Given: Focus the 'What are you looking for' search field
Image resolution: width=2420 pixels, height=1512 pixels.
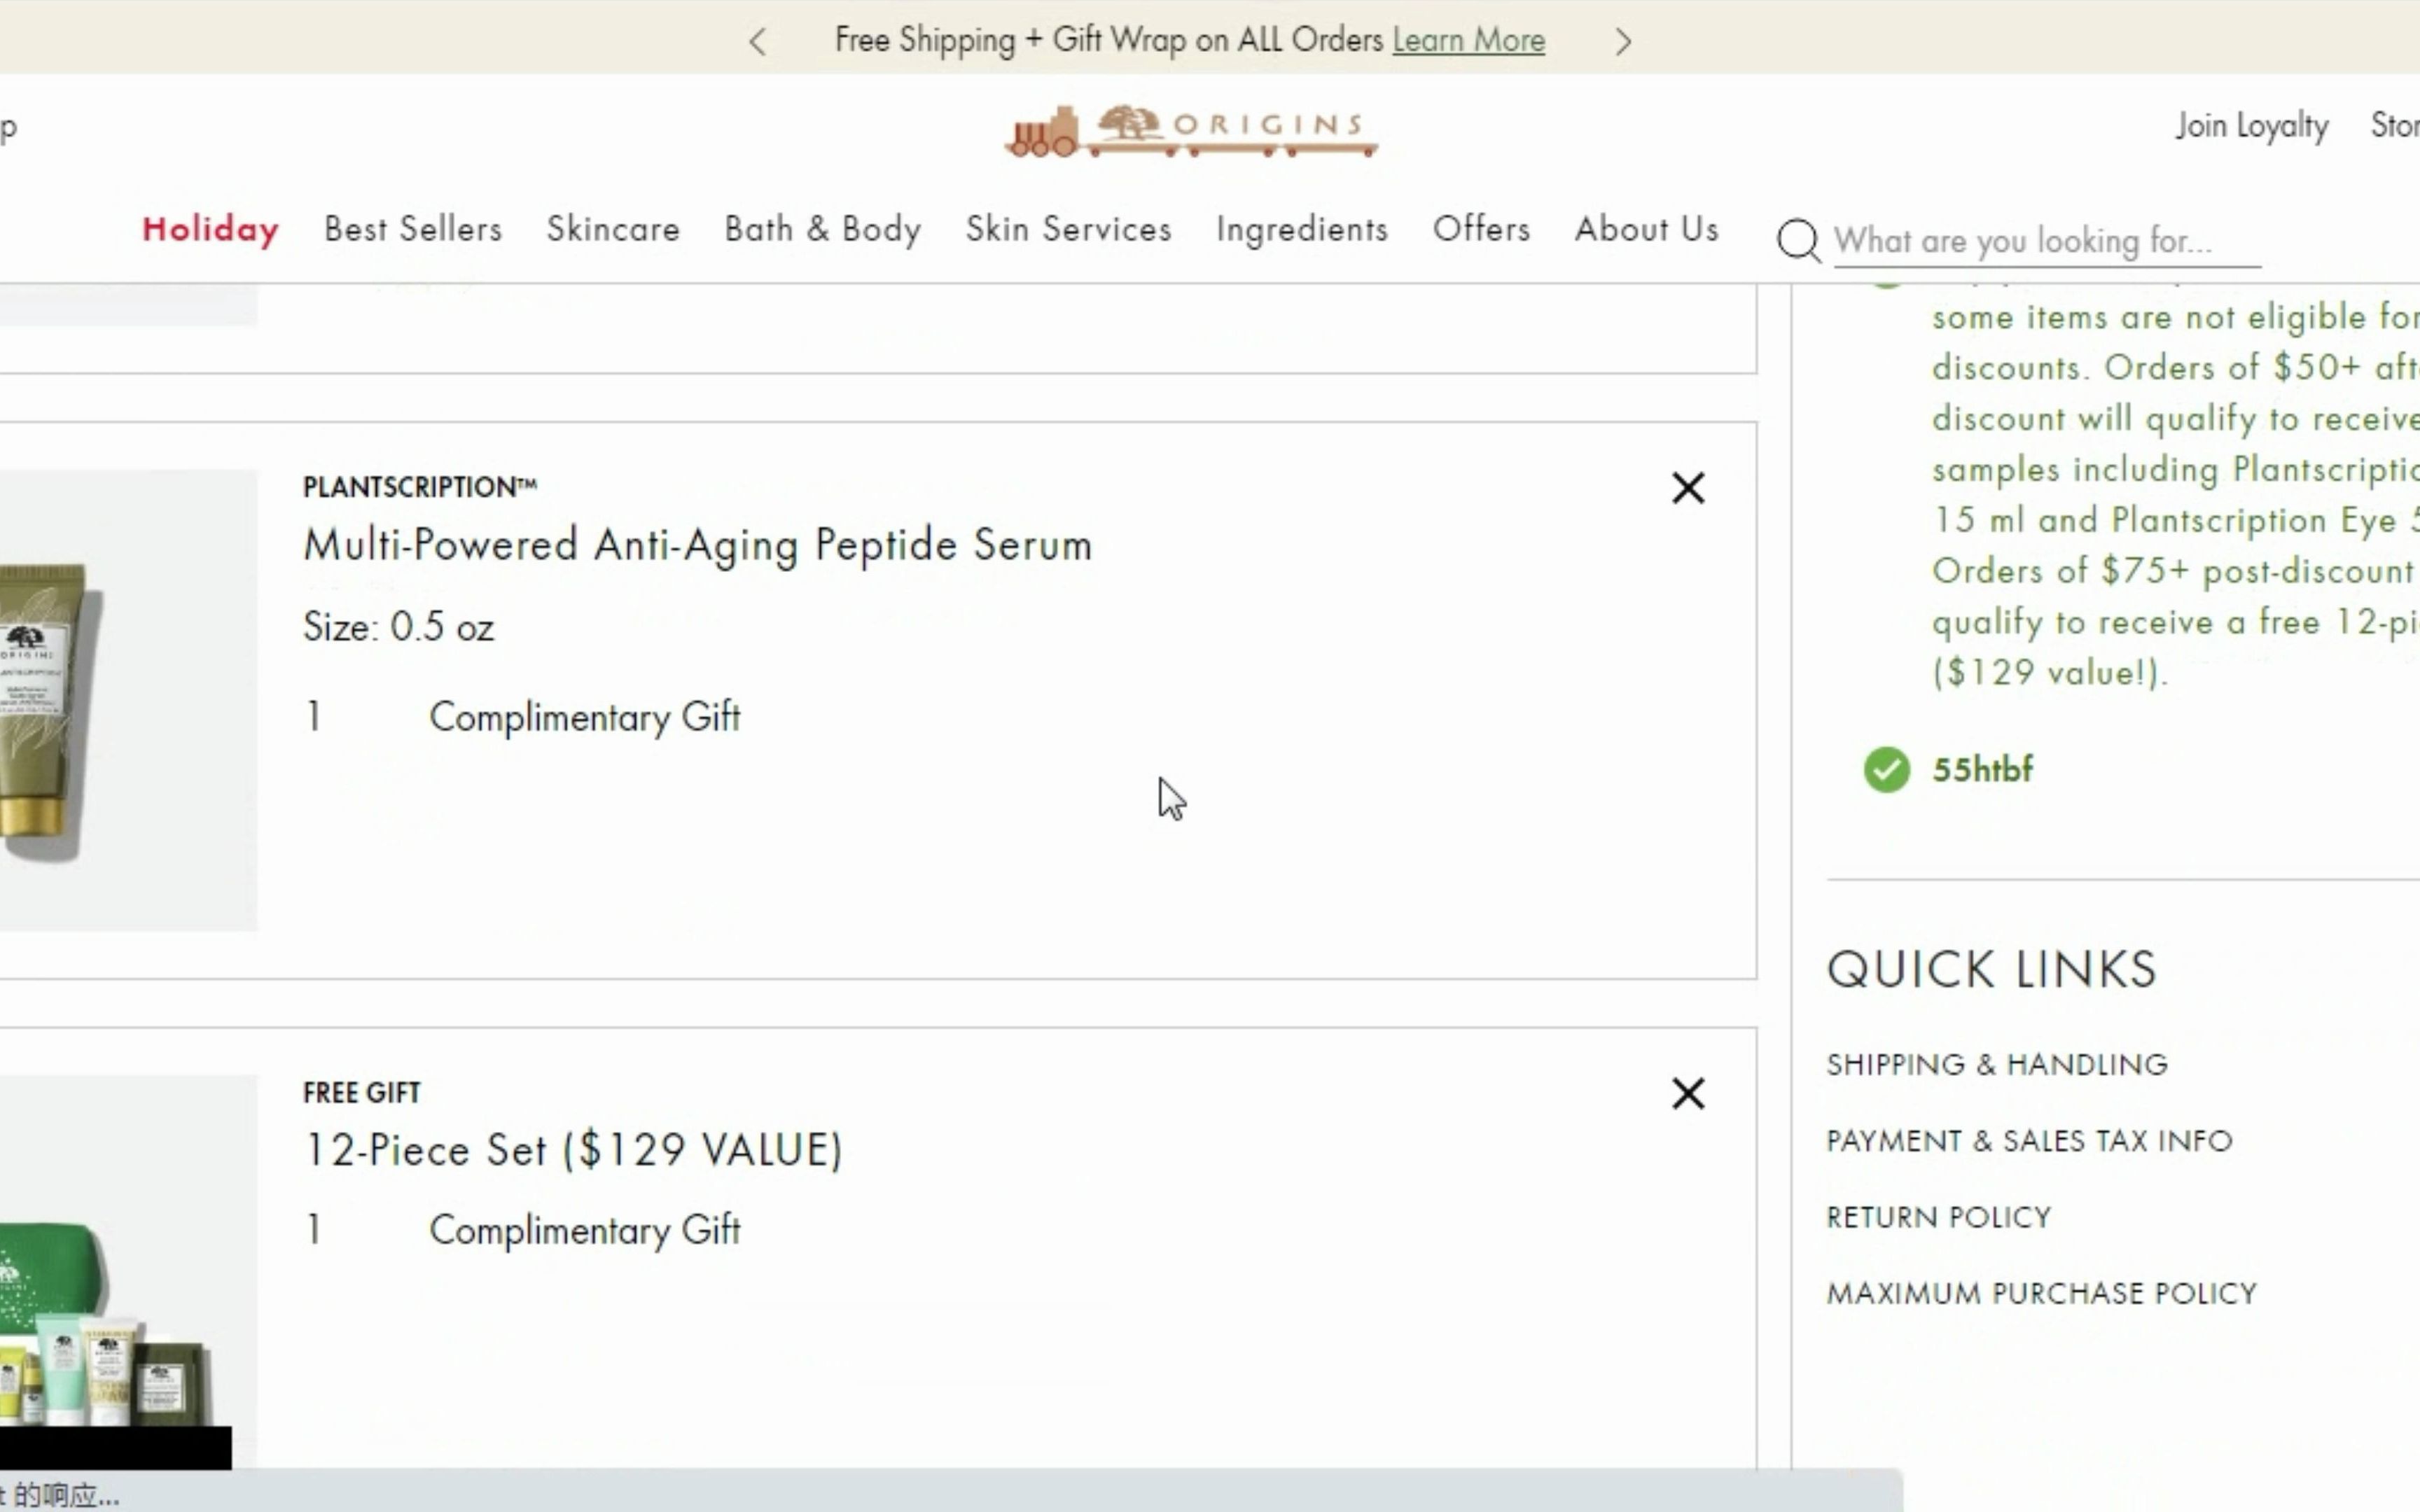Looking at the screenshot, I should [2047, 241].
